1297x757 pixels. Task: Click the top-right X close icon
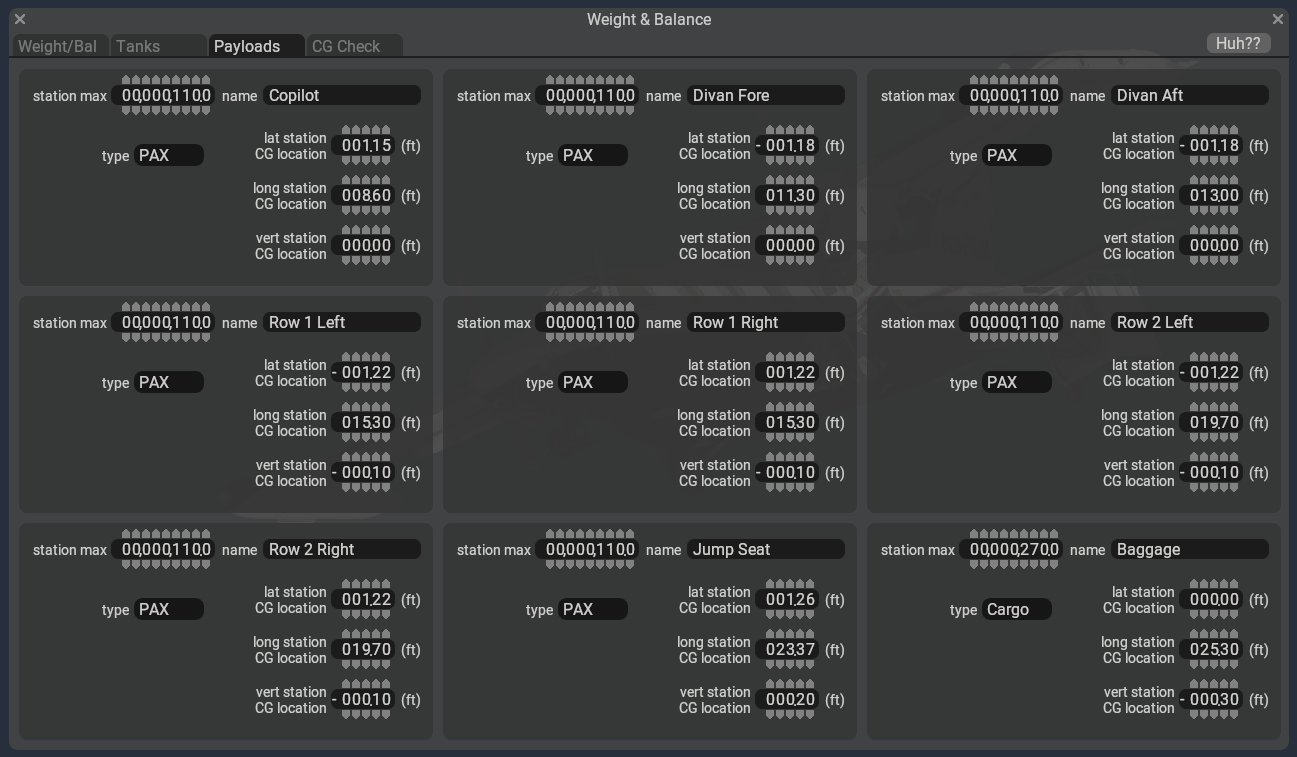pyautogui.click(x=1277, y=19)
